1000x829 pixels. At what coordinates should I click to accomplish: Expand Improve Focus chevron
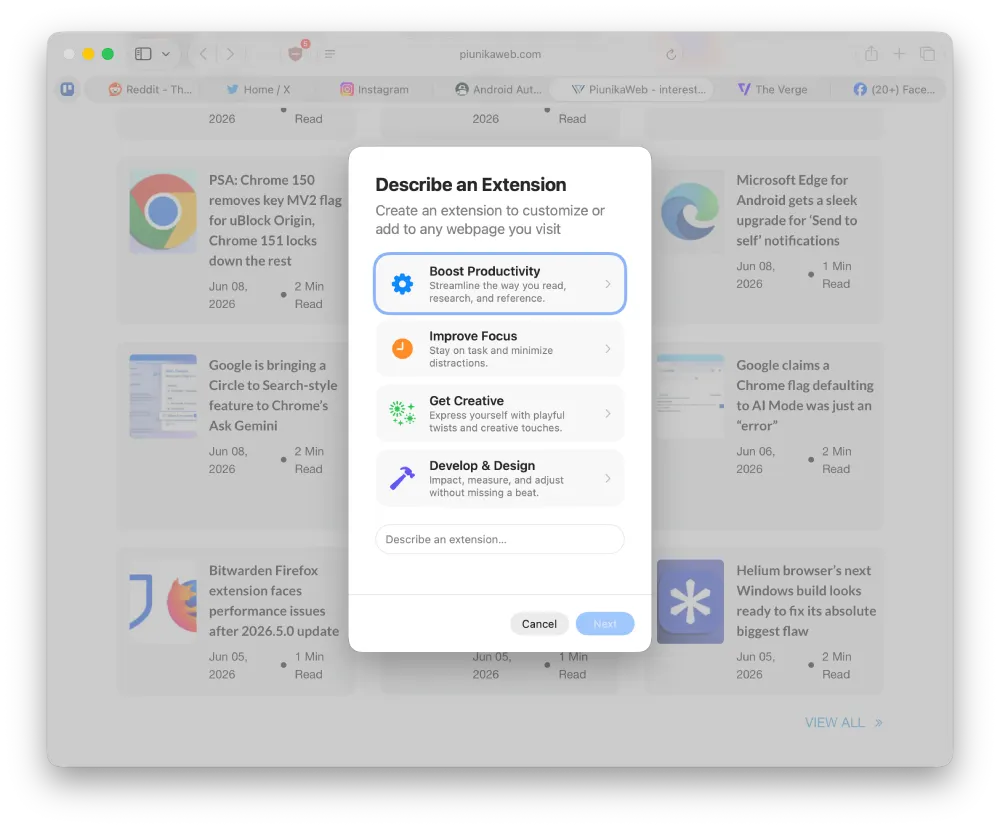[608, 349]
